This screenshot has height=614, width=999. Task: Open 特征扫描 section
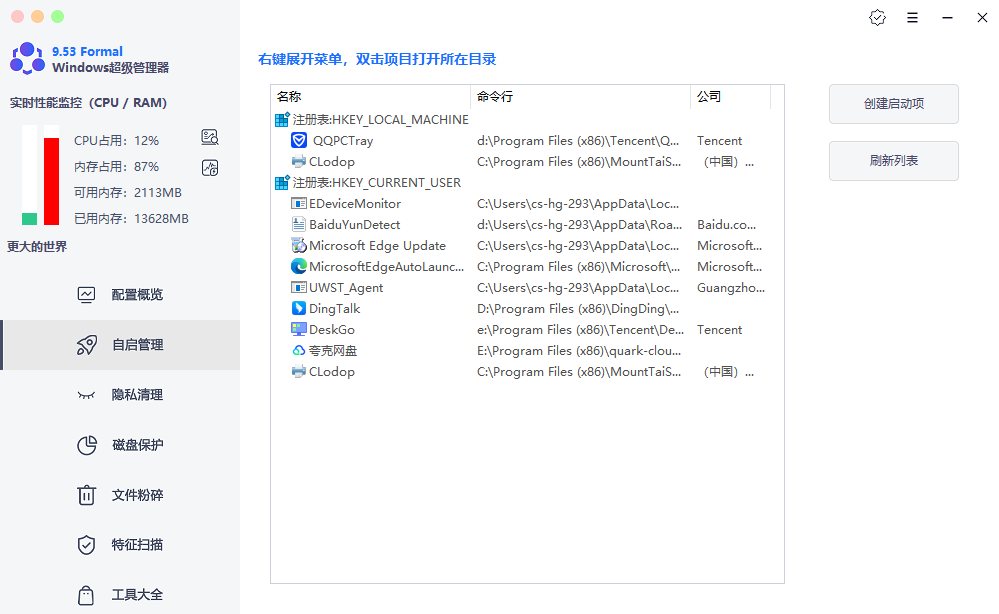coord(121,545)
